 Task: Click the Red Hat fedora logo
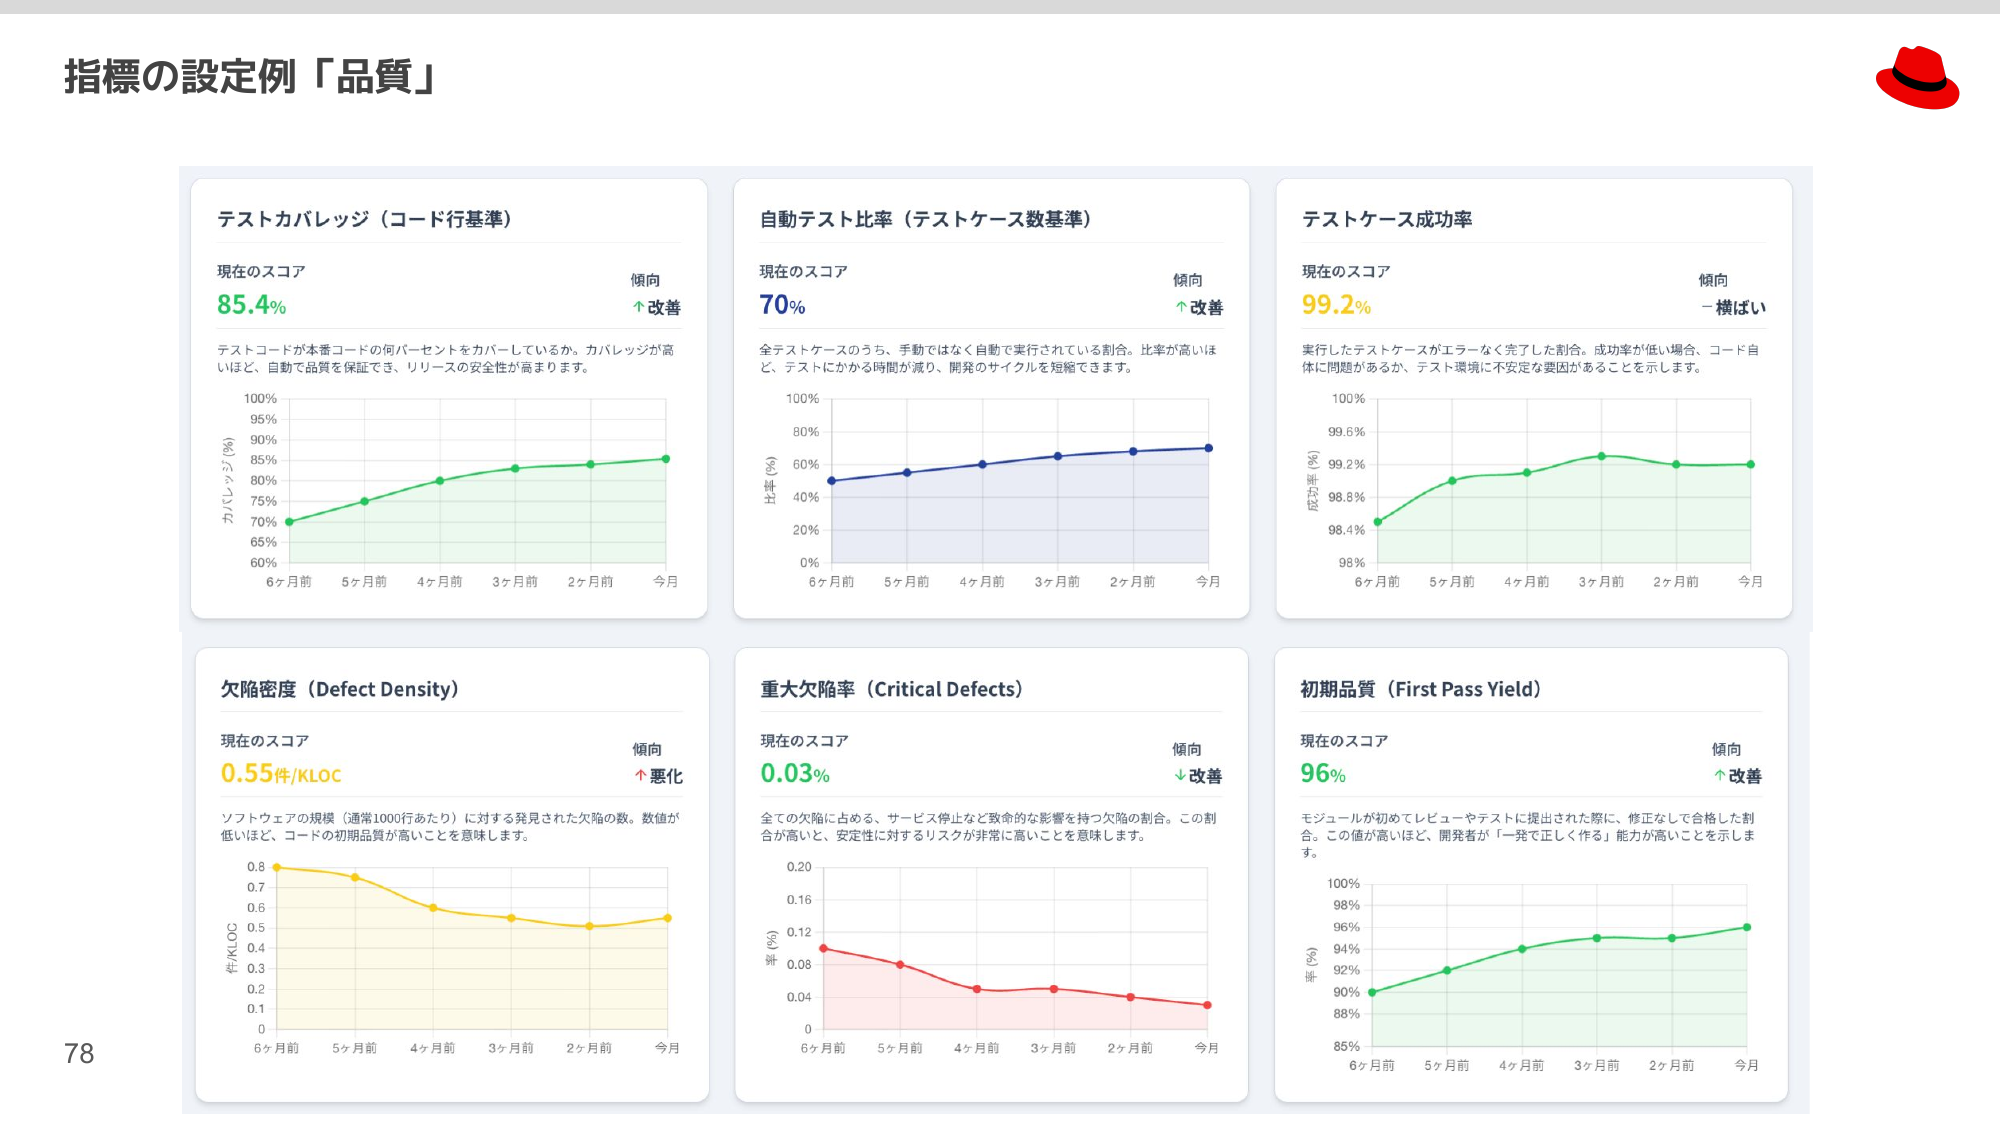click(1917, 78)
